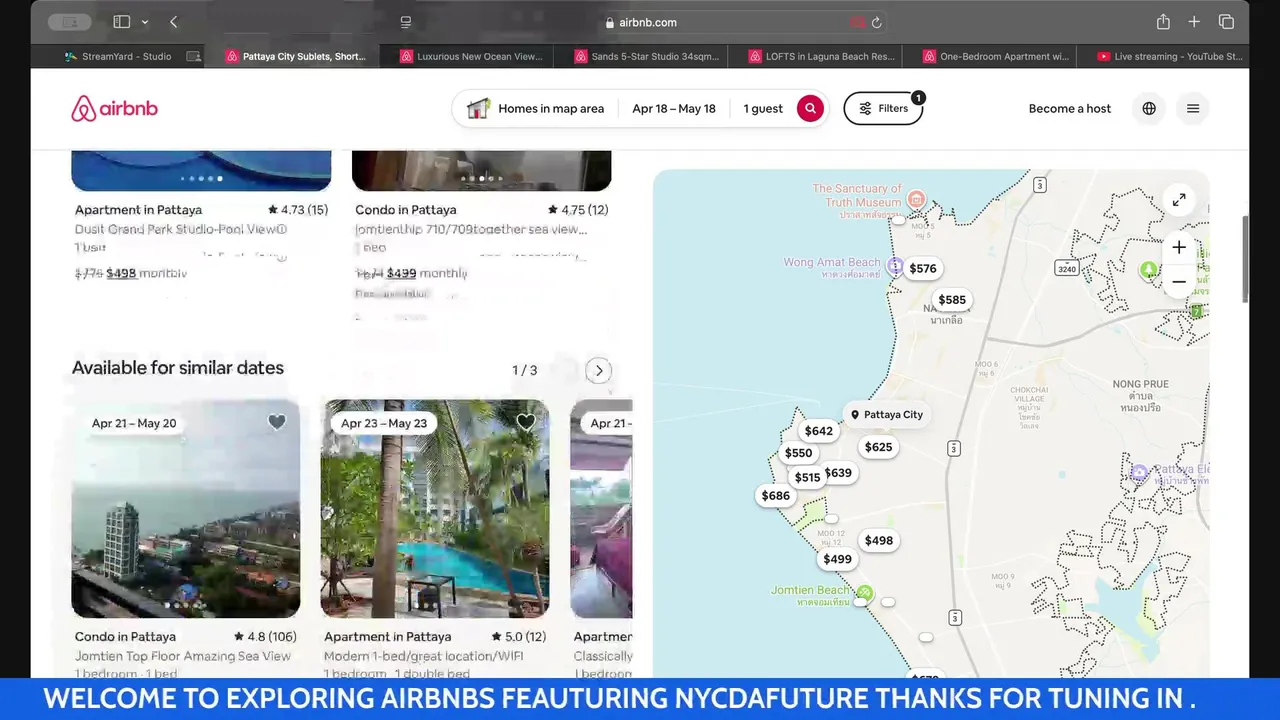
Task: Open the Apr 21 – May 20 condo photo
Action: (186, 509)
